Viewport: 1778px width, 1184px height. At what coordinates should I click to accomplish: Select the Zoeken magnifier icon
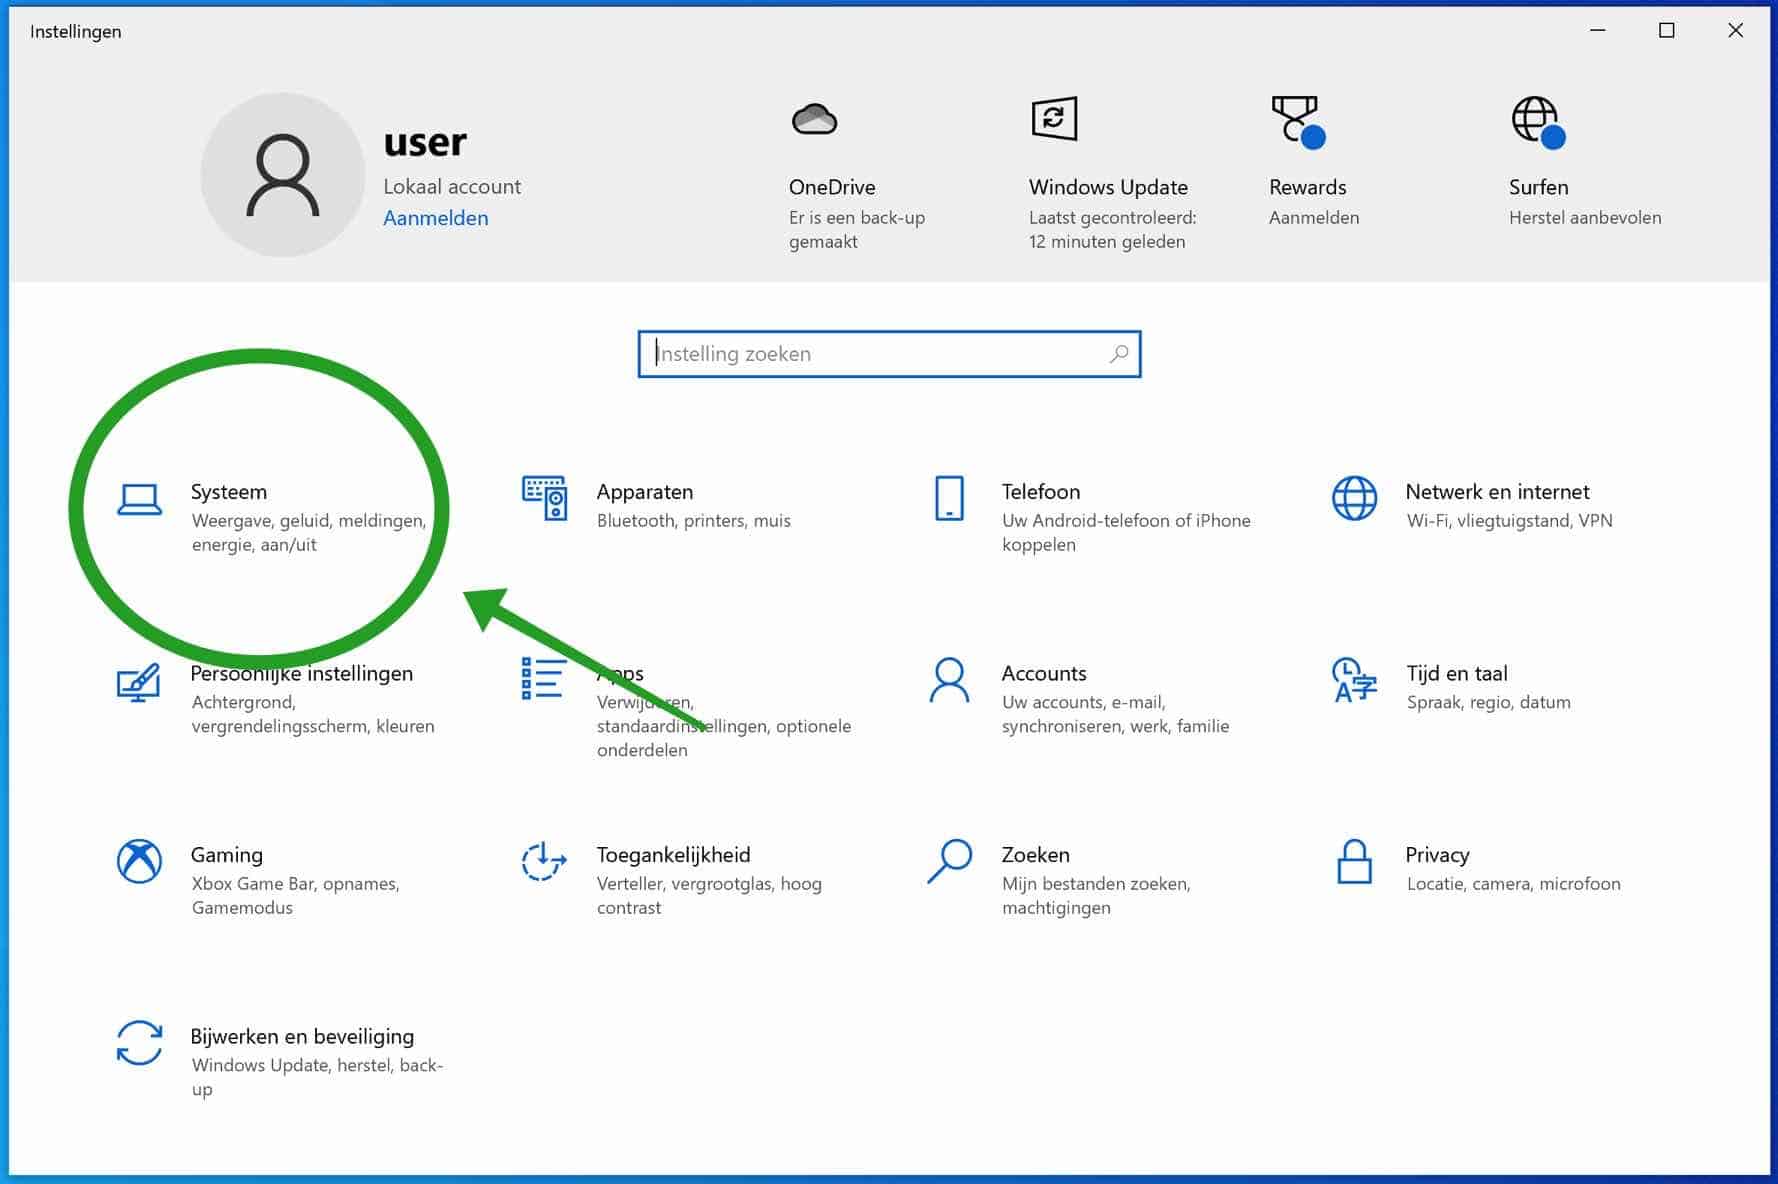(x=949, y=861)
